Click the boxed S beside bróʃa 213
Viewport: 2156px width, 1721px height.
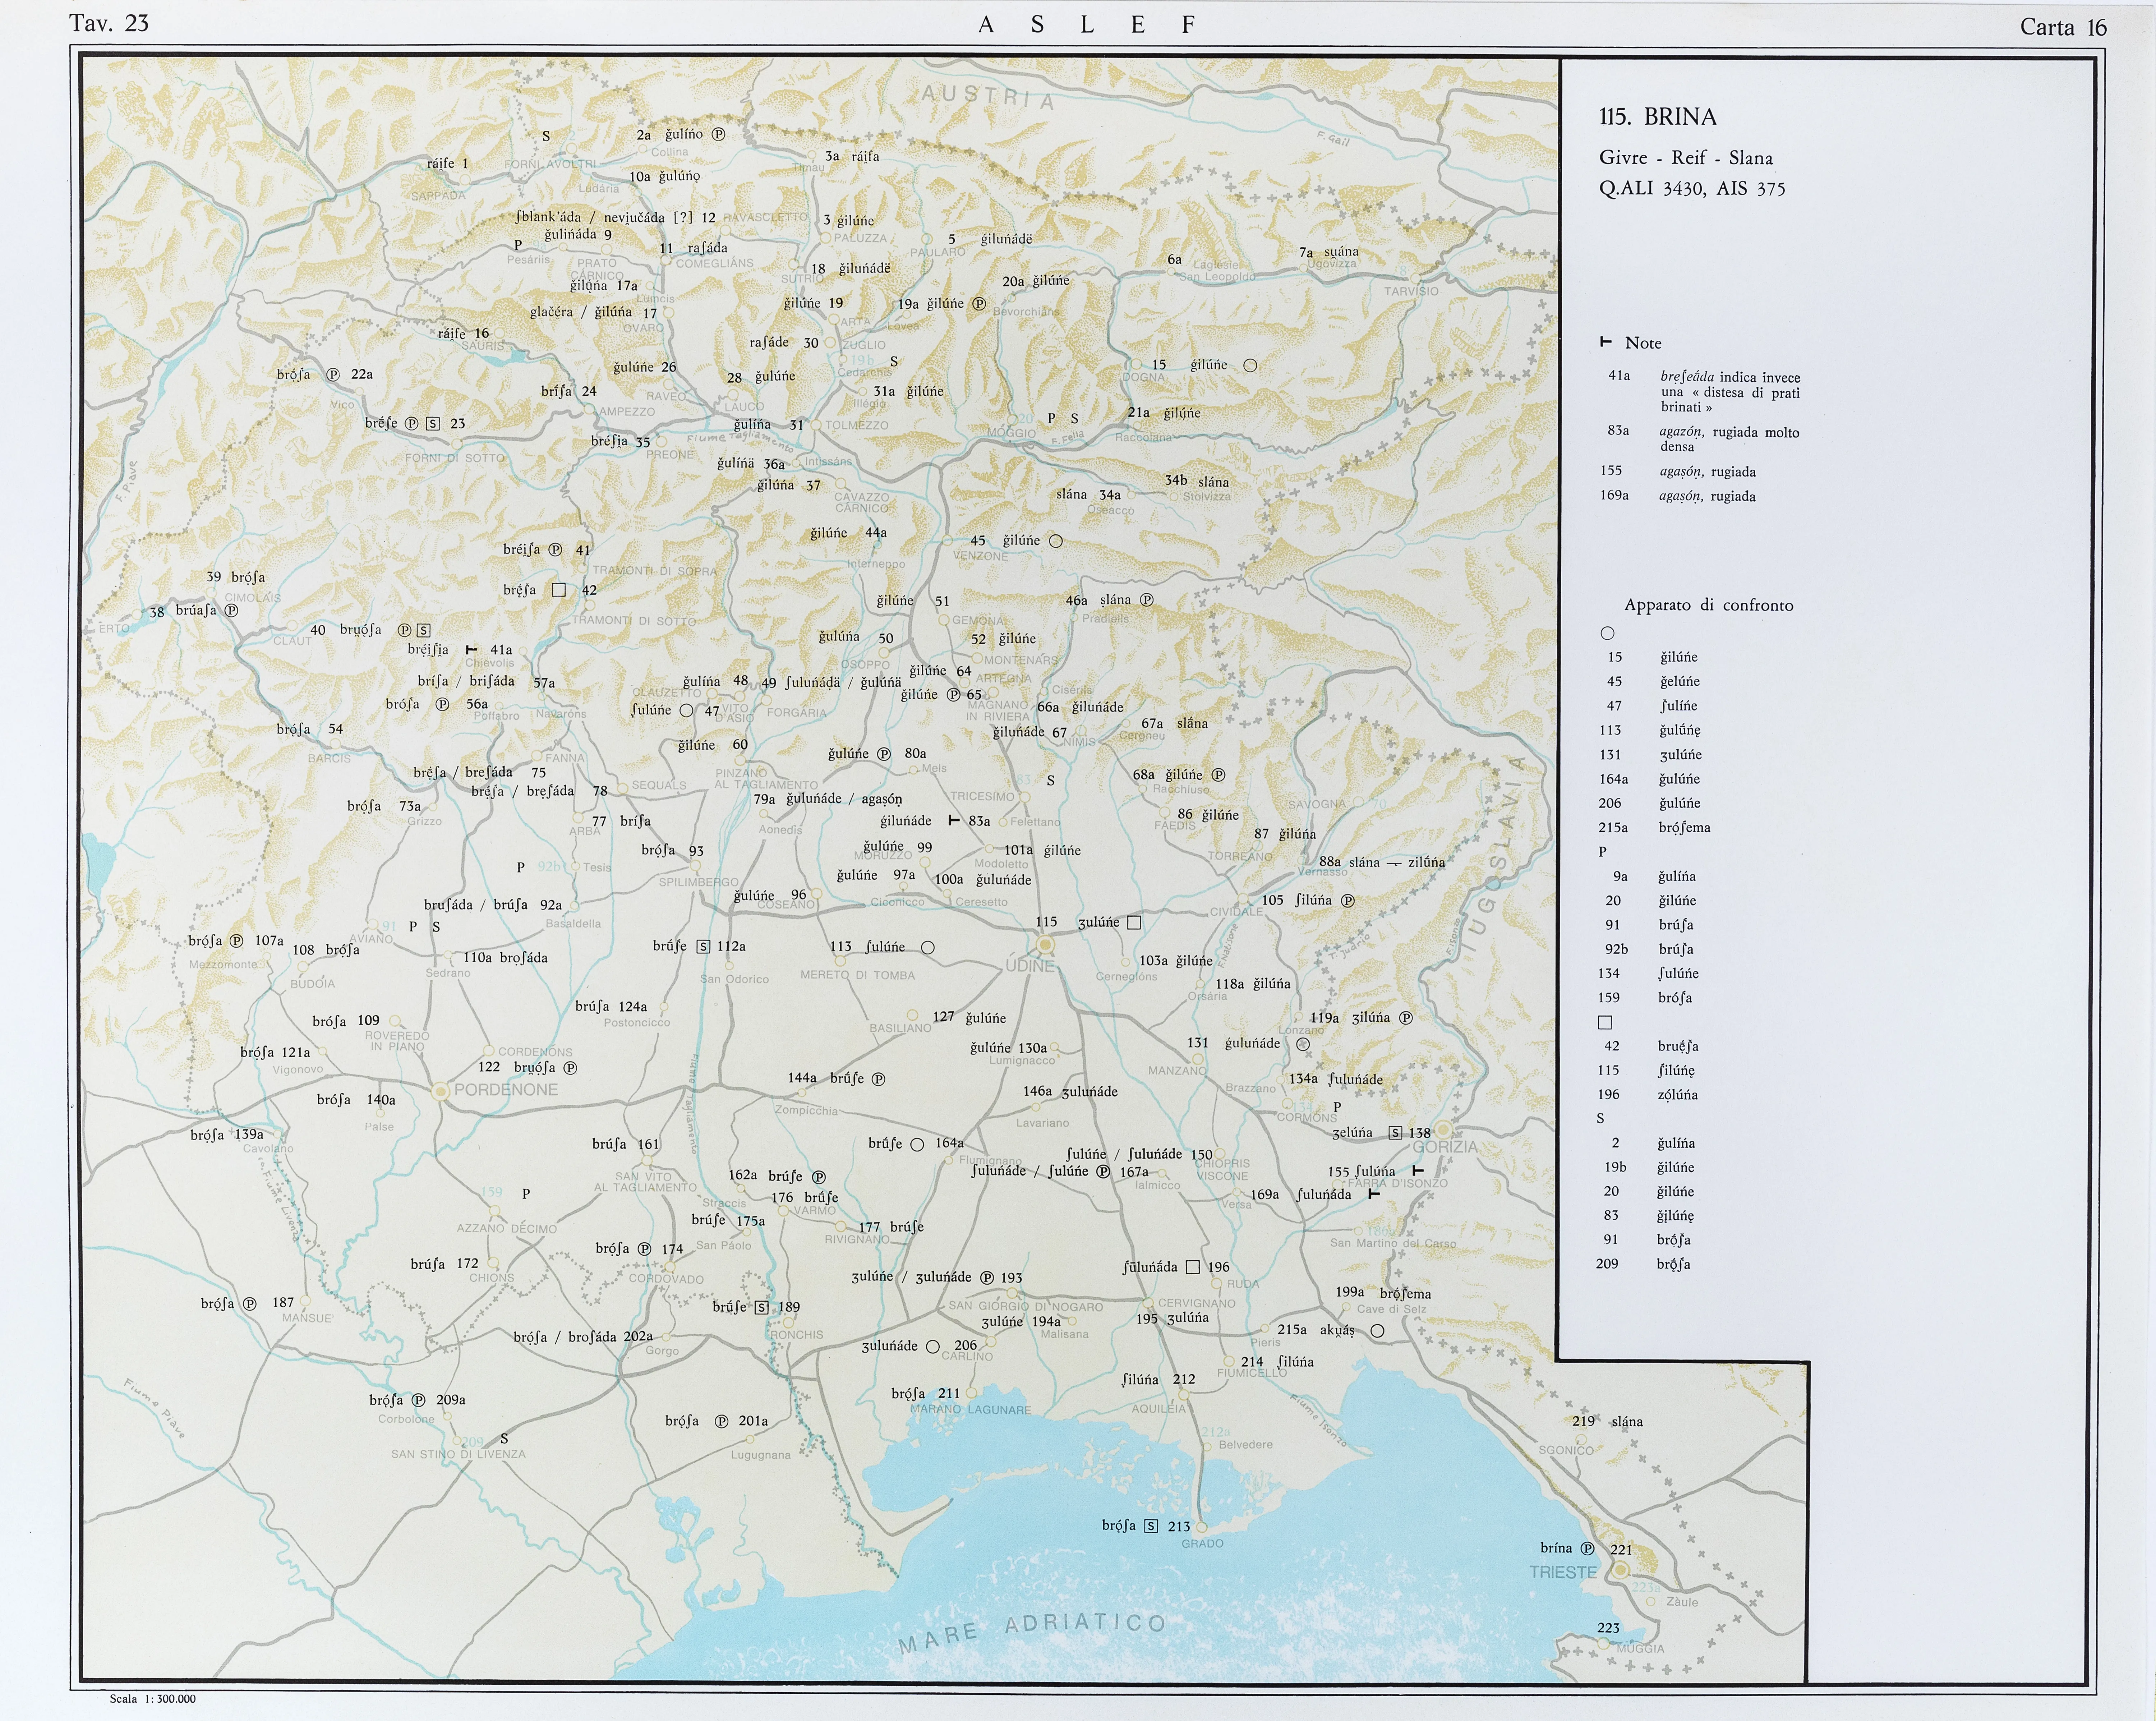(x=1151, y=1526)
